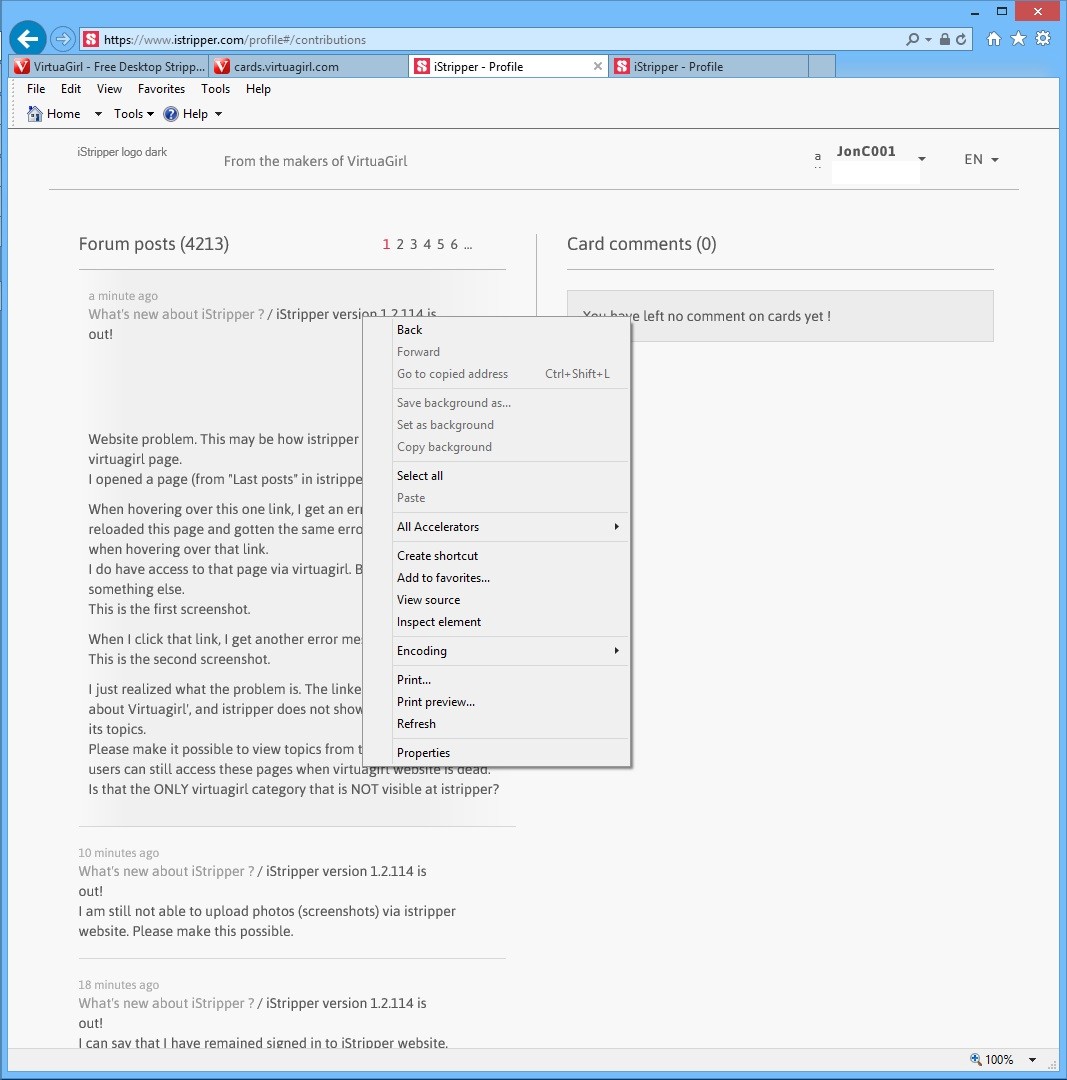Viewport: 1067px width, 1080px height.
Task: Expand the Help command bar dropdown arrow
Action: [218, 114]
